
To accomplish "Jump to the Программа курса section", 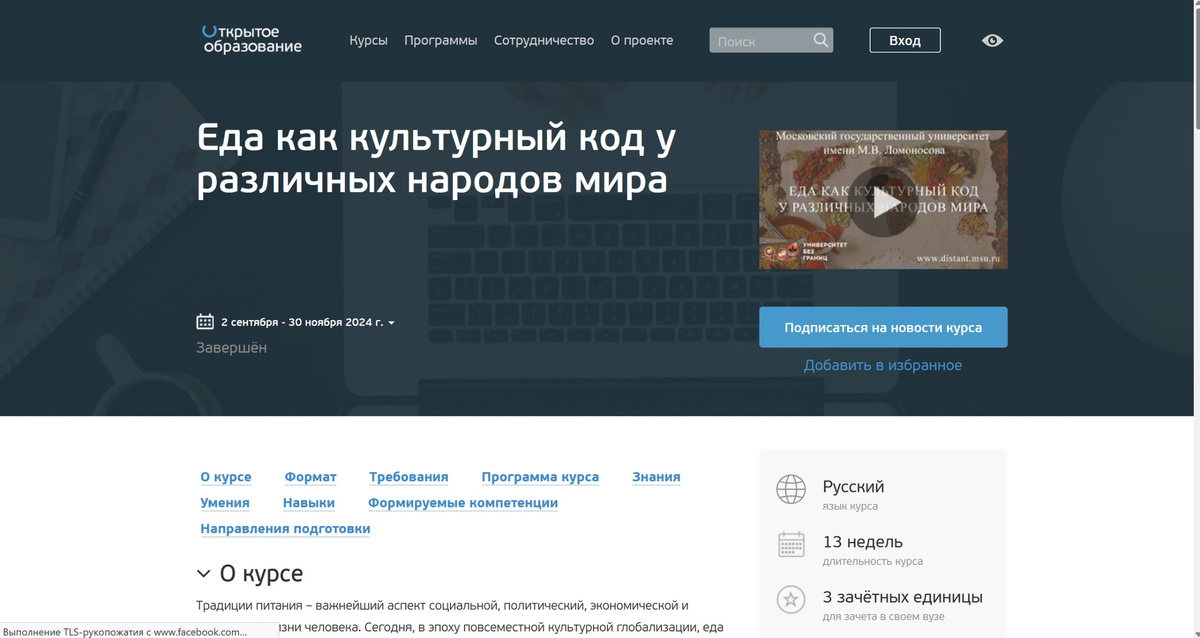I will [540, 477].
